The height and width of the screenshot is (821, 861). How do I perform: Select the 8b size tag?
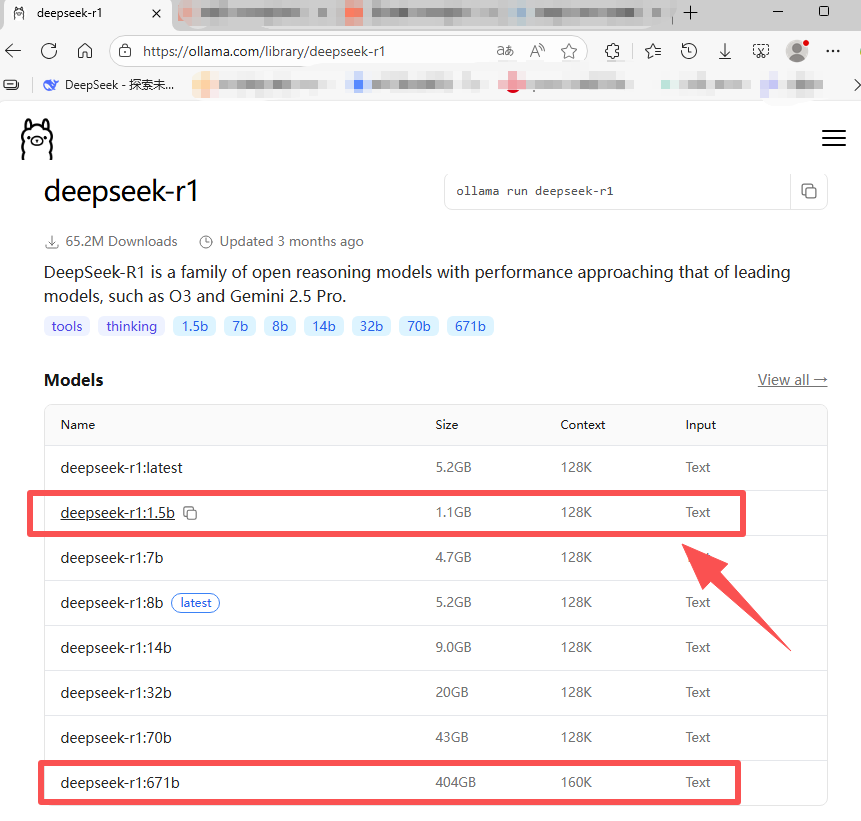click(280, 326)
